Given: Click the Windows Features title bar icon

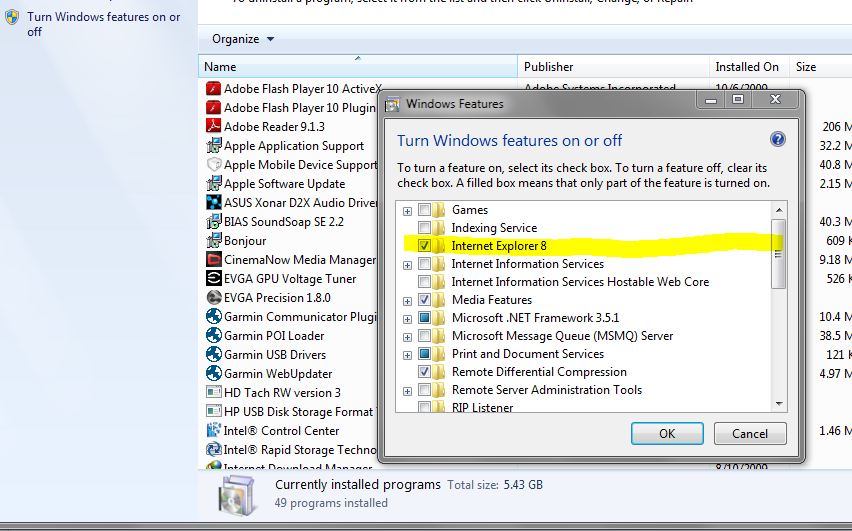Looking at the screenshot, I should [392, 104].
